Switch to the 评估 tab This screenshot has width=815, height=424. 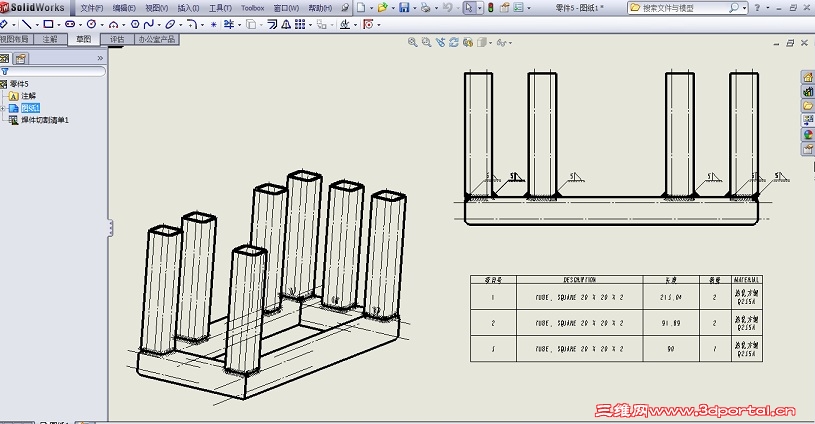pos(117,39)
